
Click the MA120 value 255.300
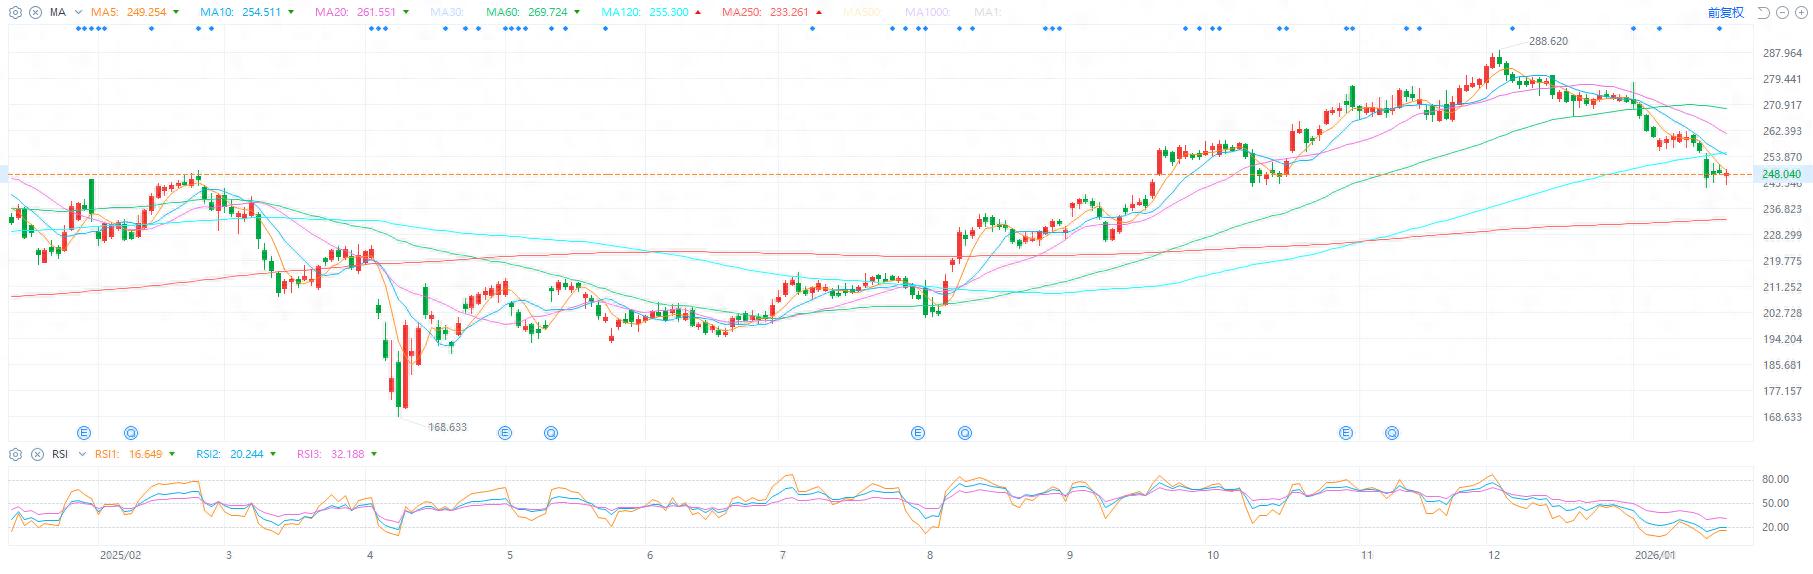[x=668, y=12]
